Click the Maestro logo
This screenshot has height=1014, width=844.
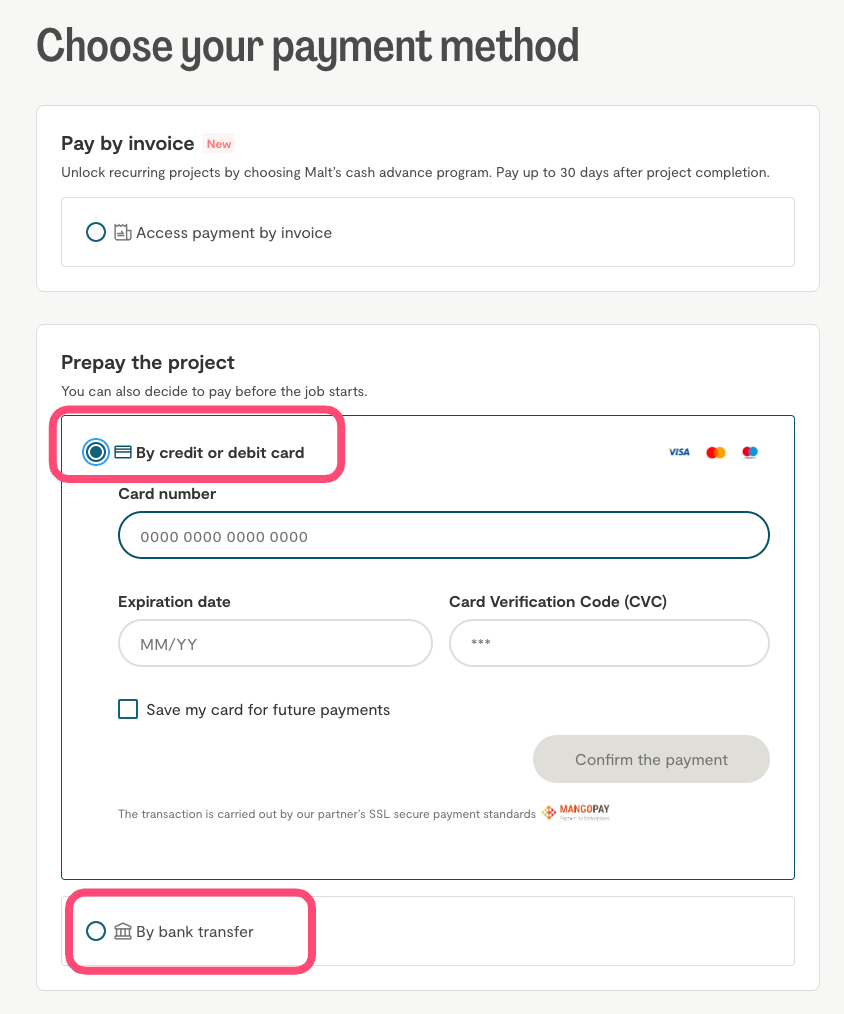click(750, 453)
